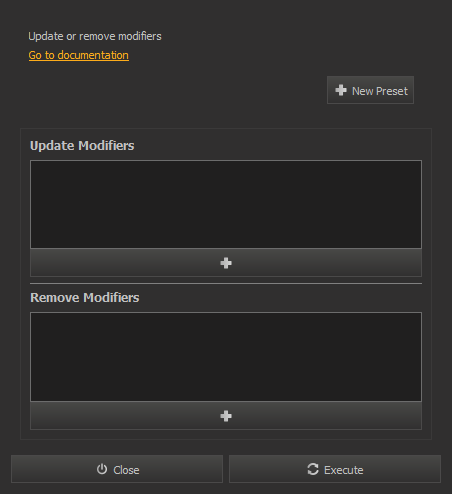The image size is (452, 494).
Task: Add an entry with Update Modifiers plus icon
Action: (226, 263)
